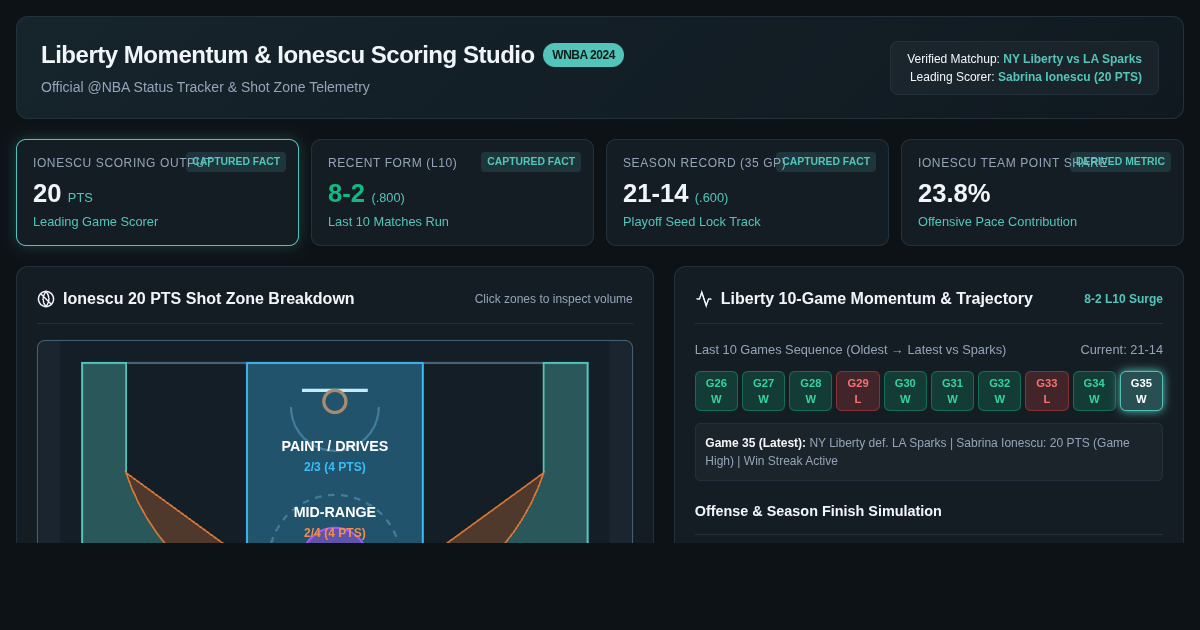Select game G27 win chip
This screenshot has width=1200, height=630.
click(x=763, y=391)
